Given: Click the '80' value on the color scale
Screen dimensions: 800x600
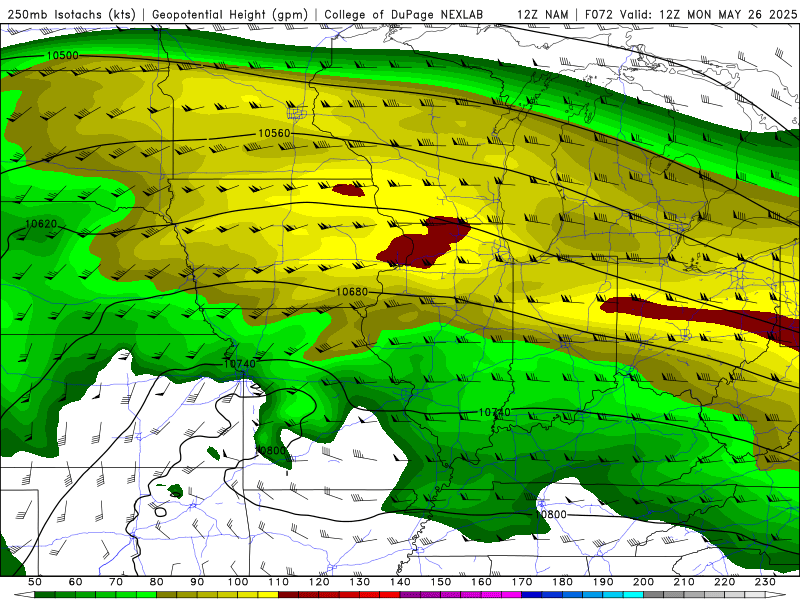Looking at the screenshot, I should (157, 582).
